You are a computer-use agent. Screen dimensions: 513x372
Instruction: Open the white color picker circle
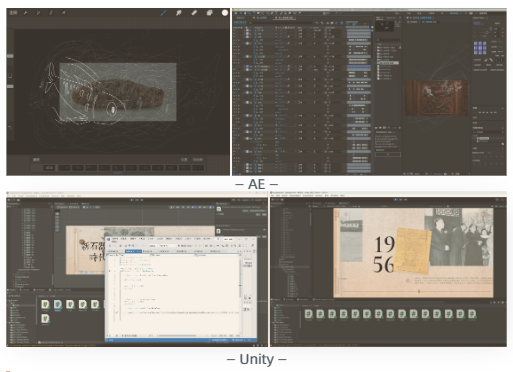pos(225,13)
